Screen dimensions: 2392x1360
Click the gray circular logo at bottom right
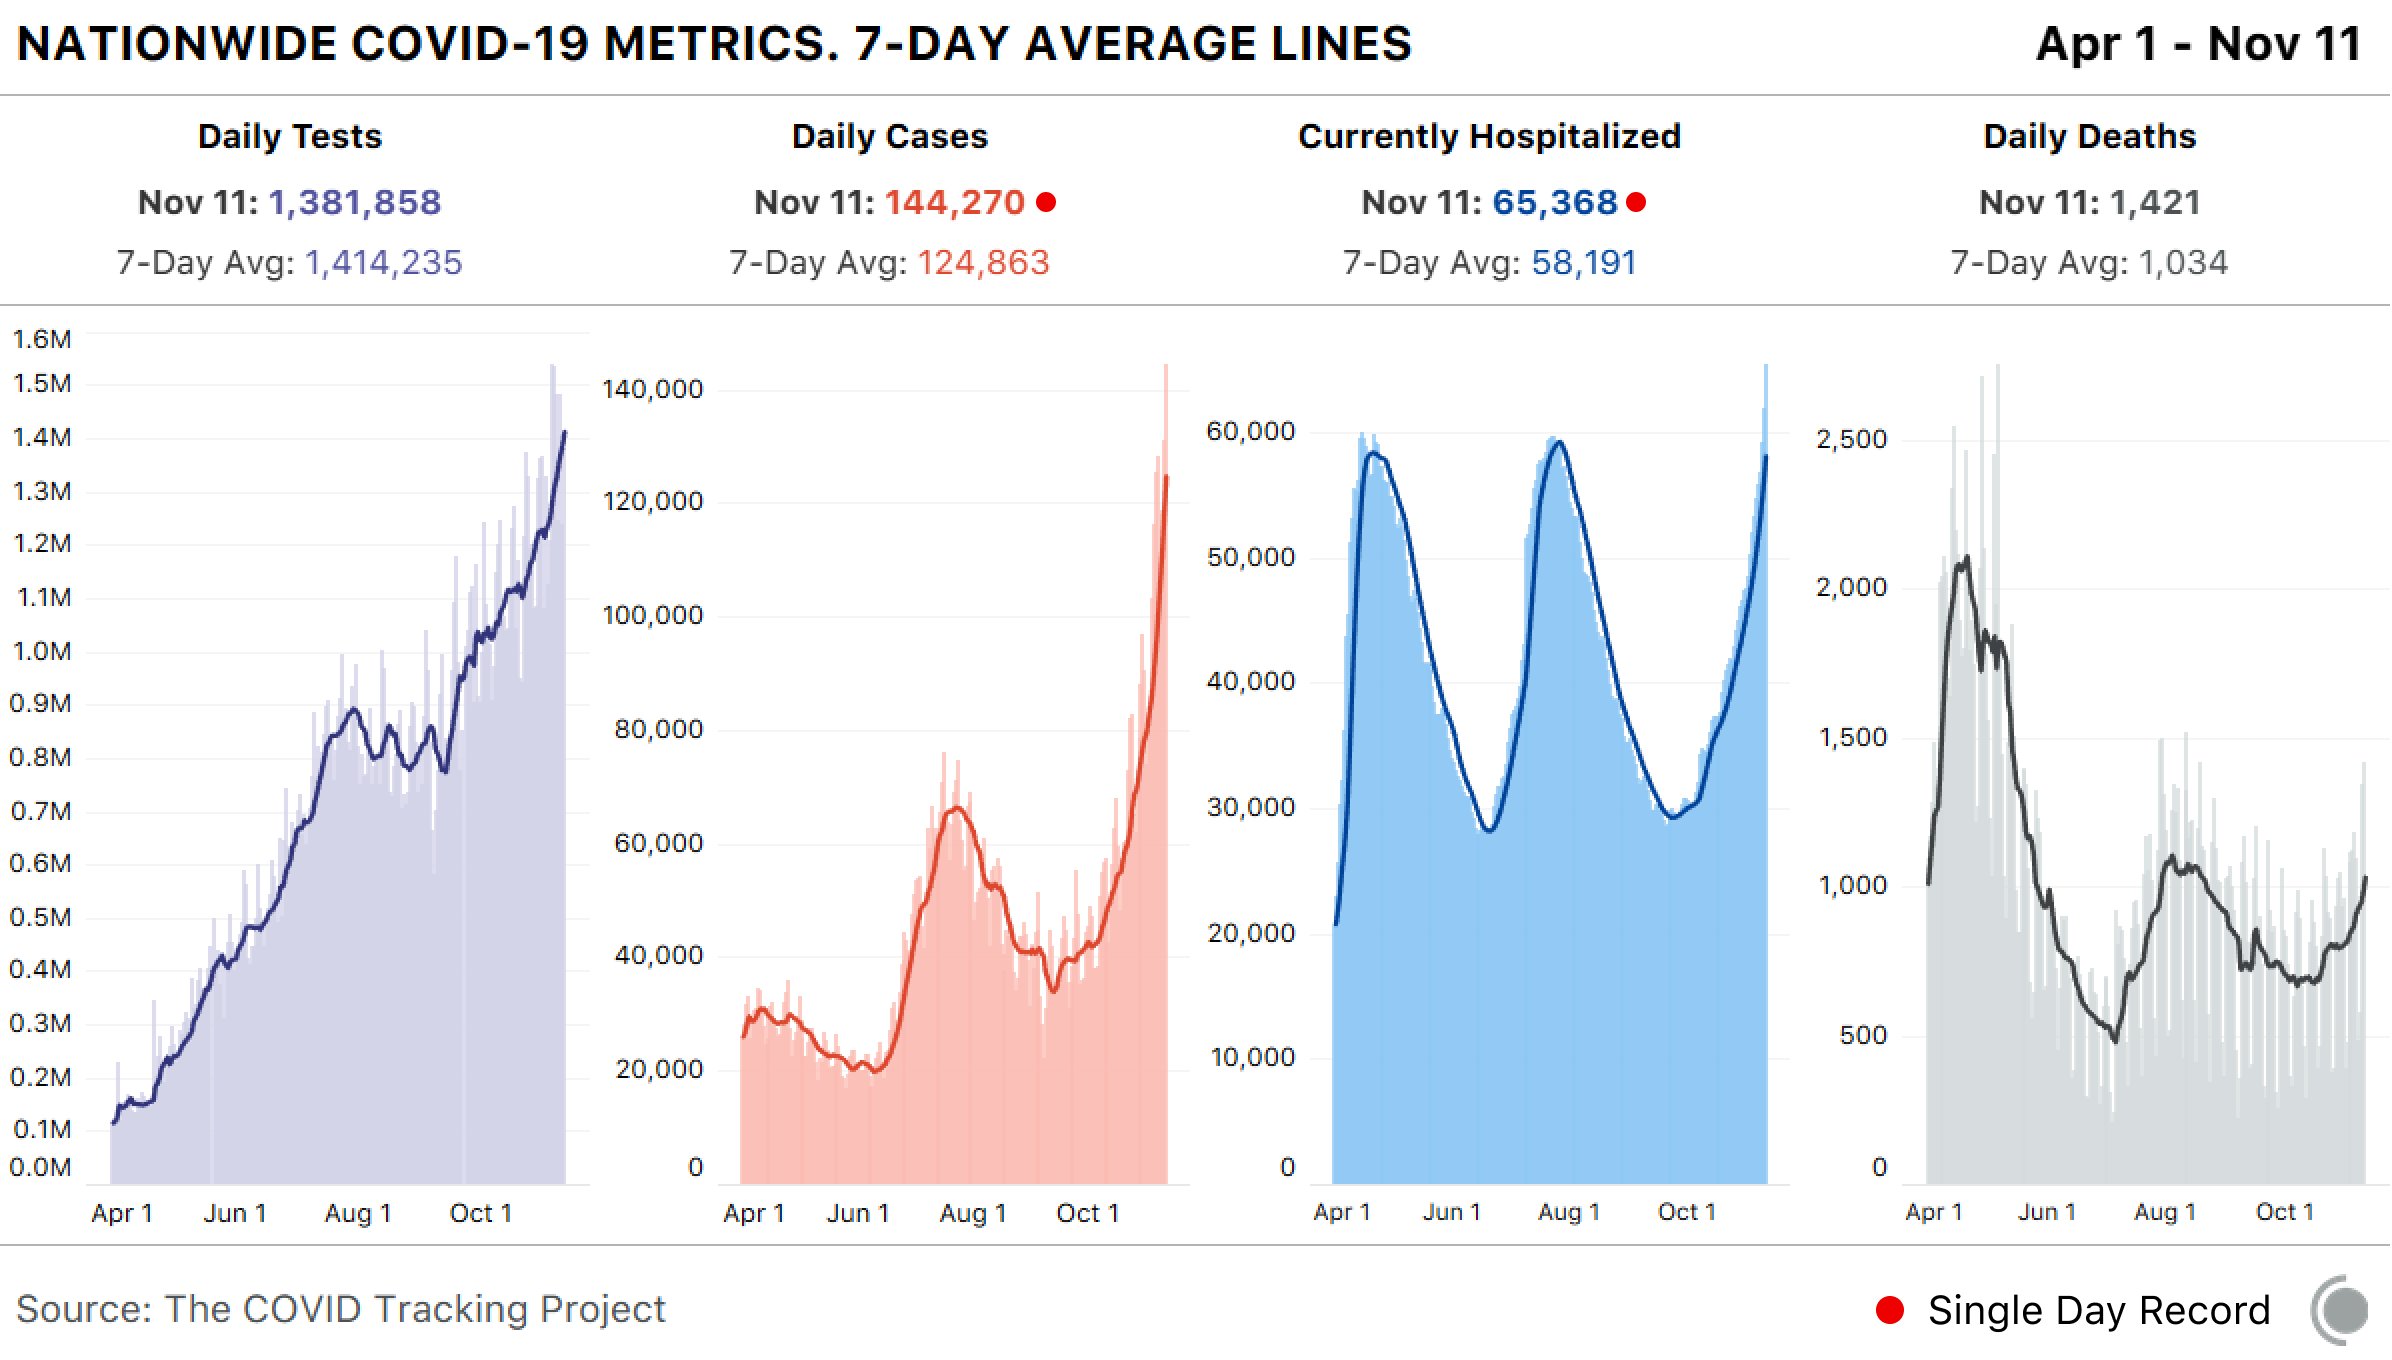click(2342, 1310)
